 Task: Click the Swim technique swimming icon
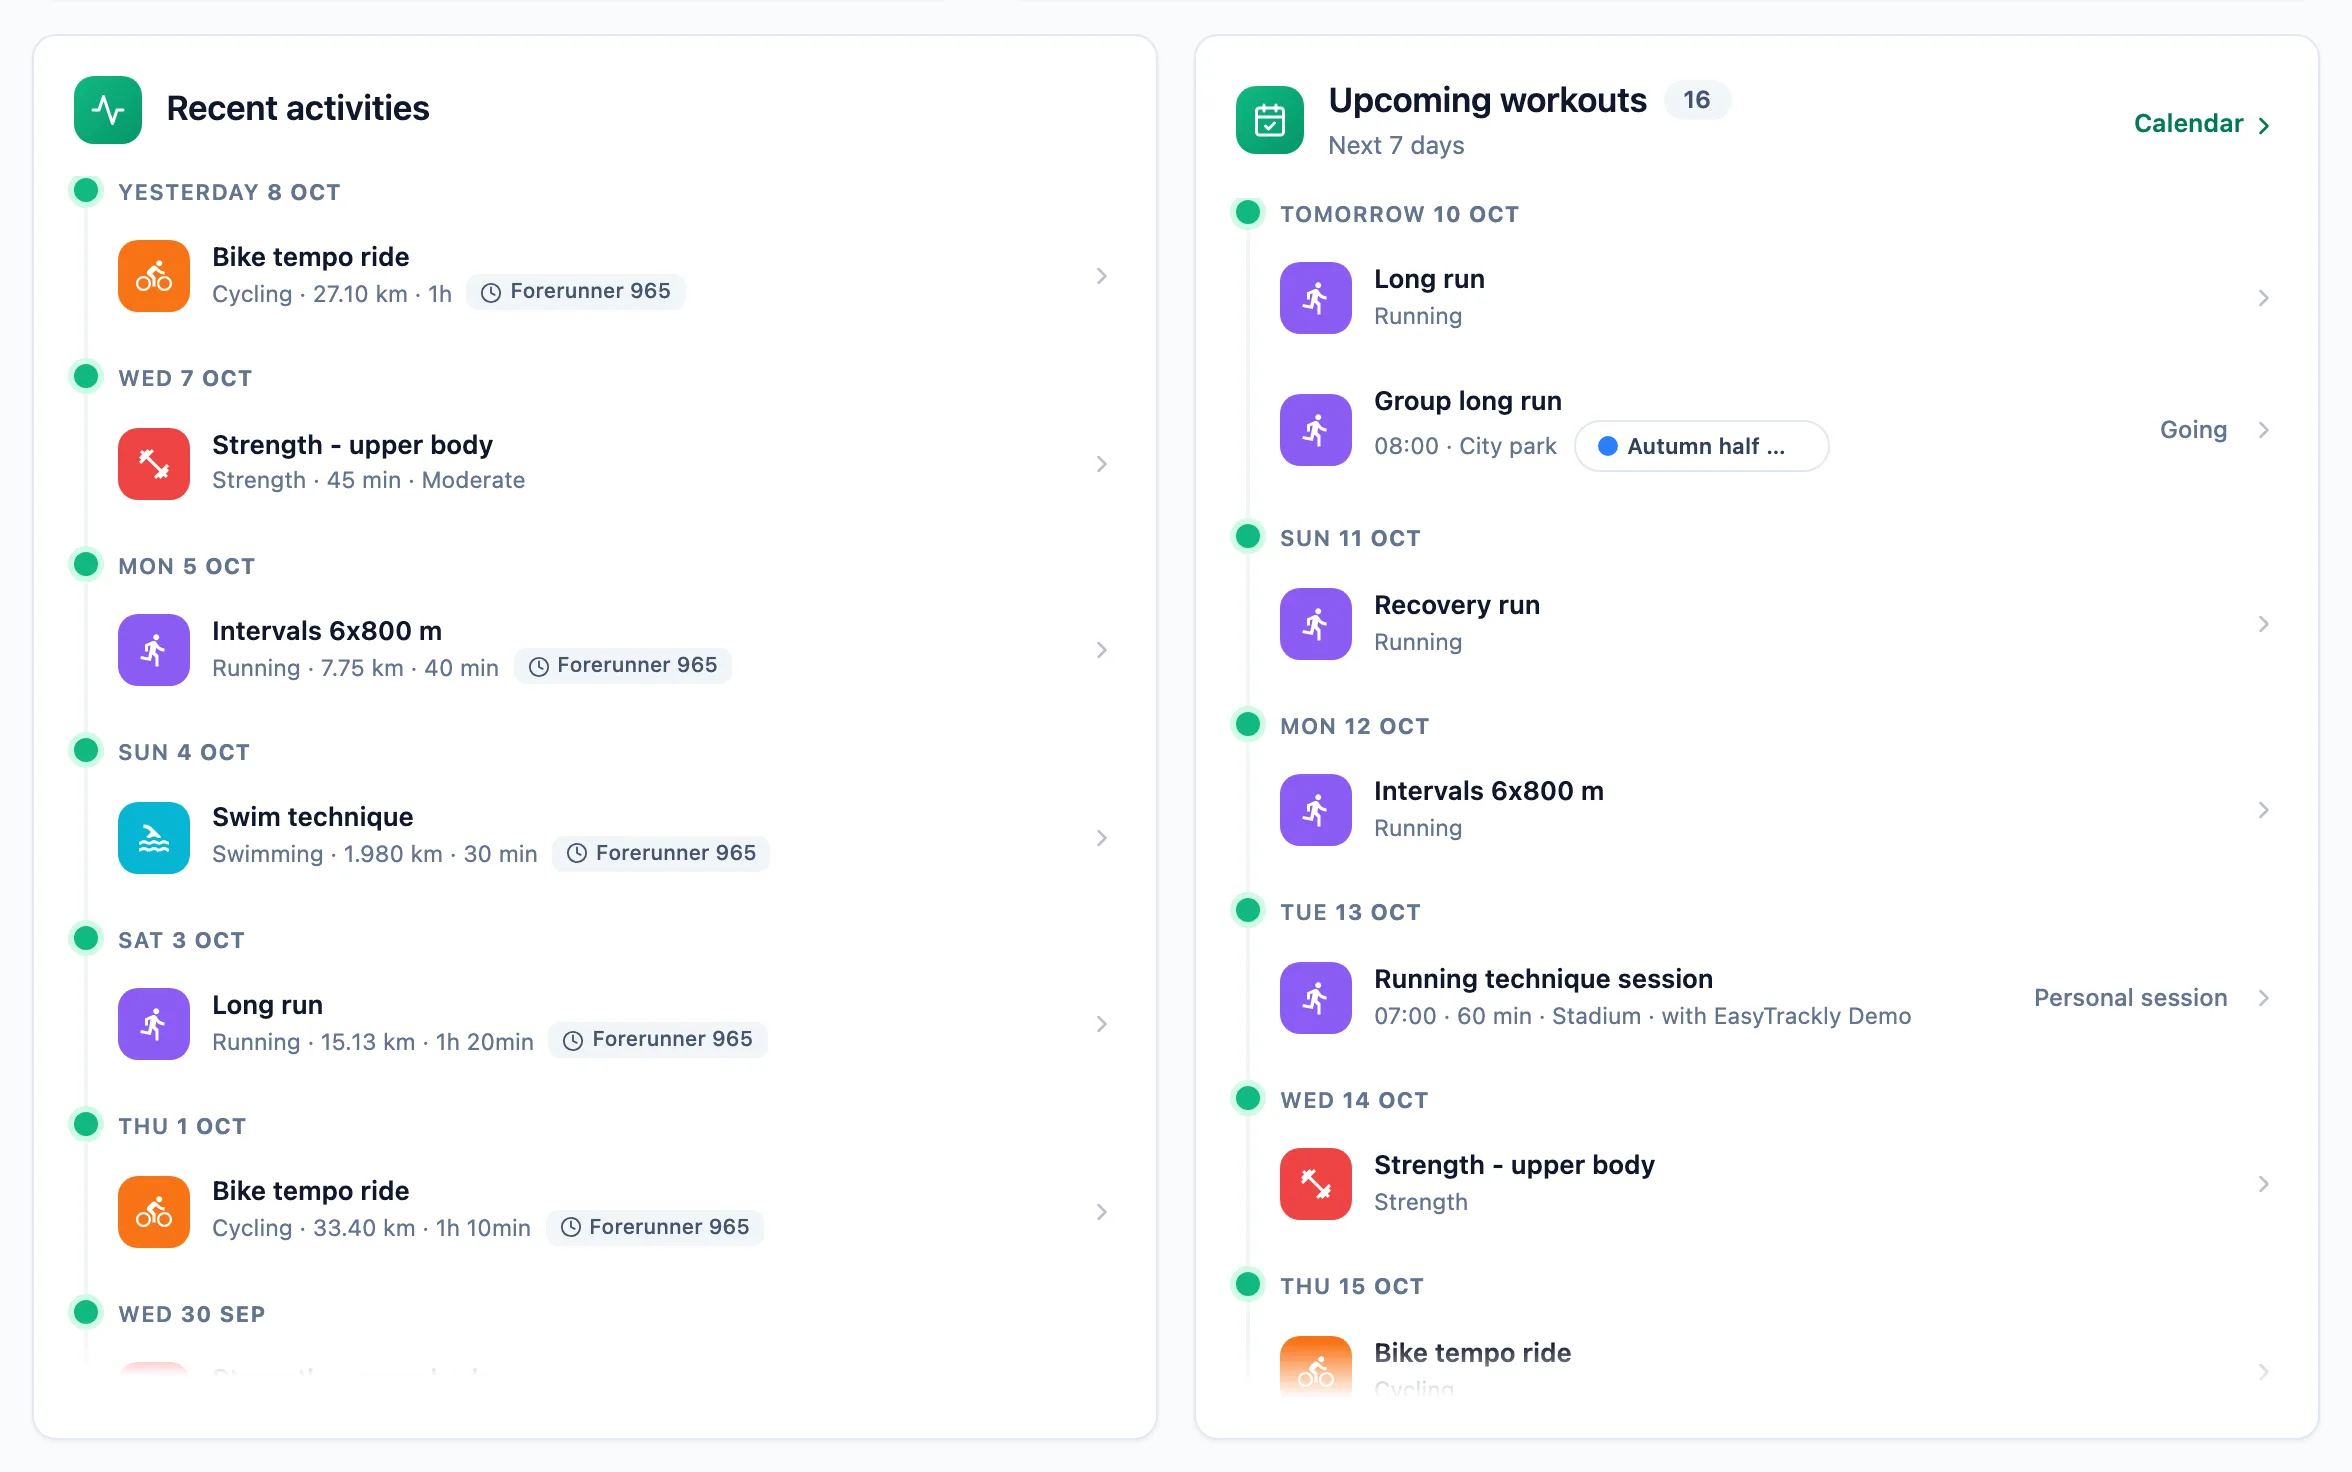click(154, 838)
